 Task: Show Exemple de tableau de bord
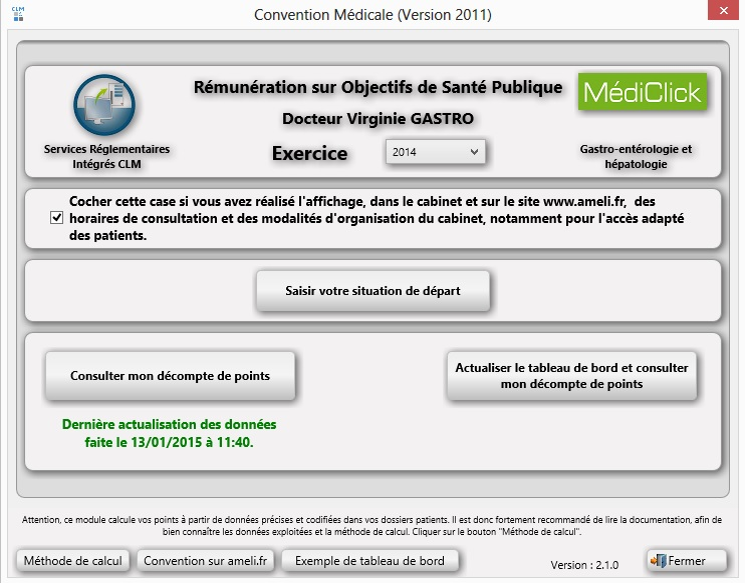[370, 561]
